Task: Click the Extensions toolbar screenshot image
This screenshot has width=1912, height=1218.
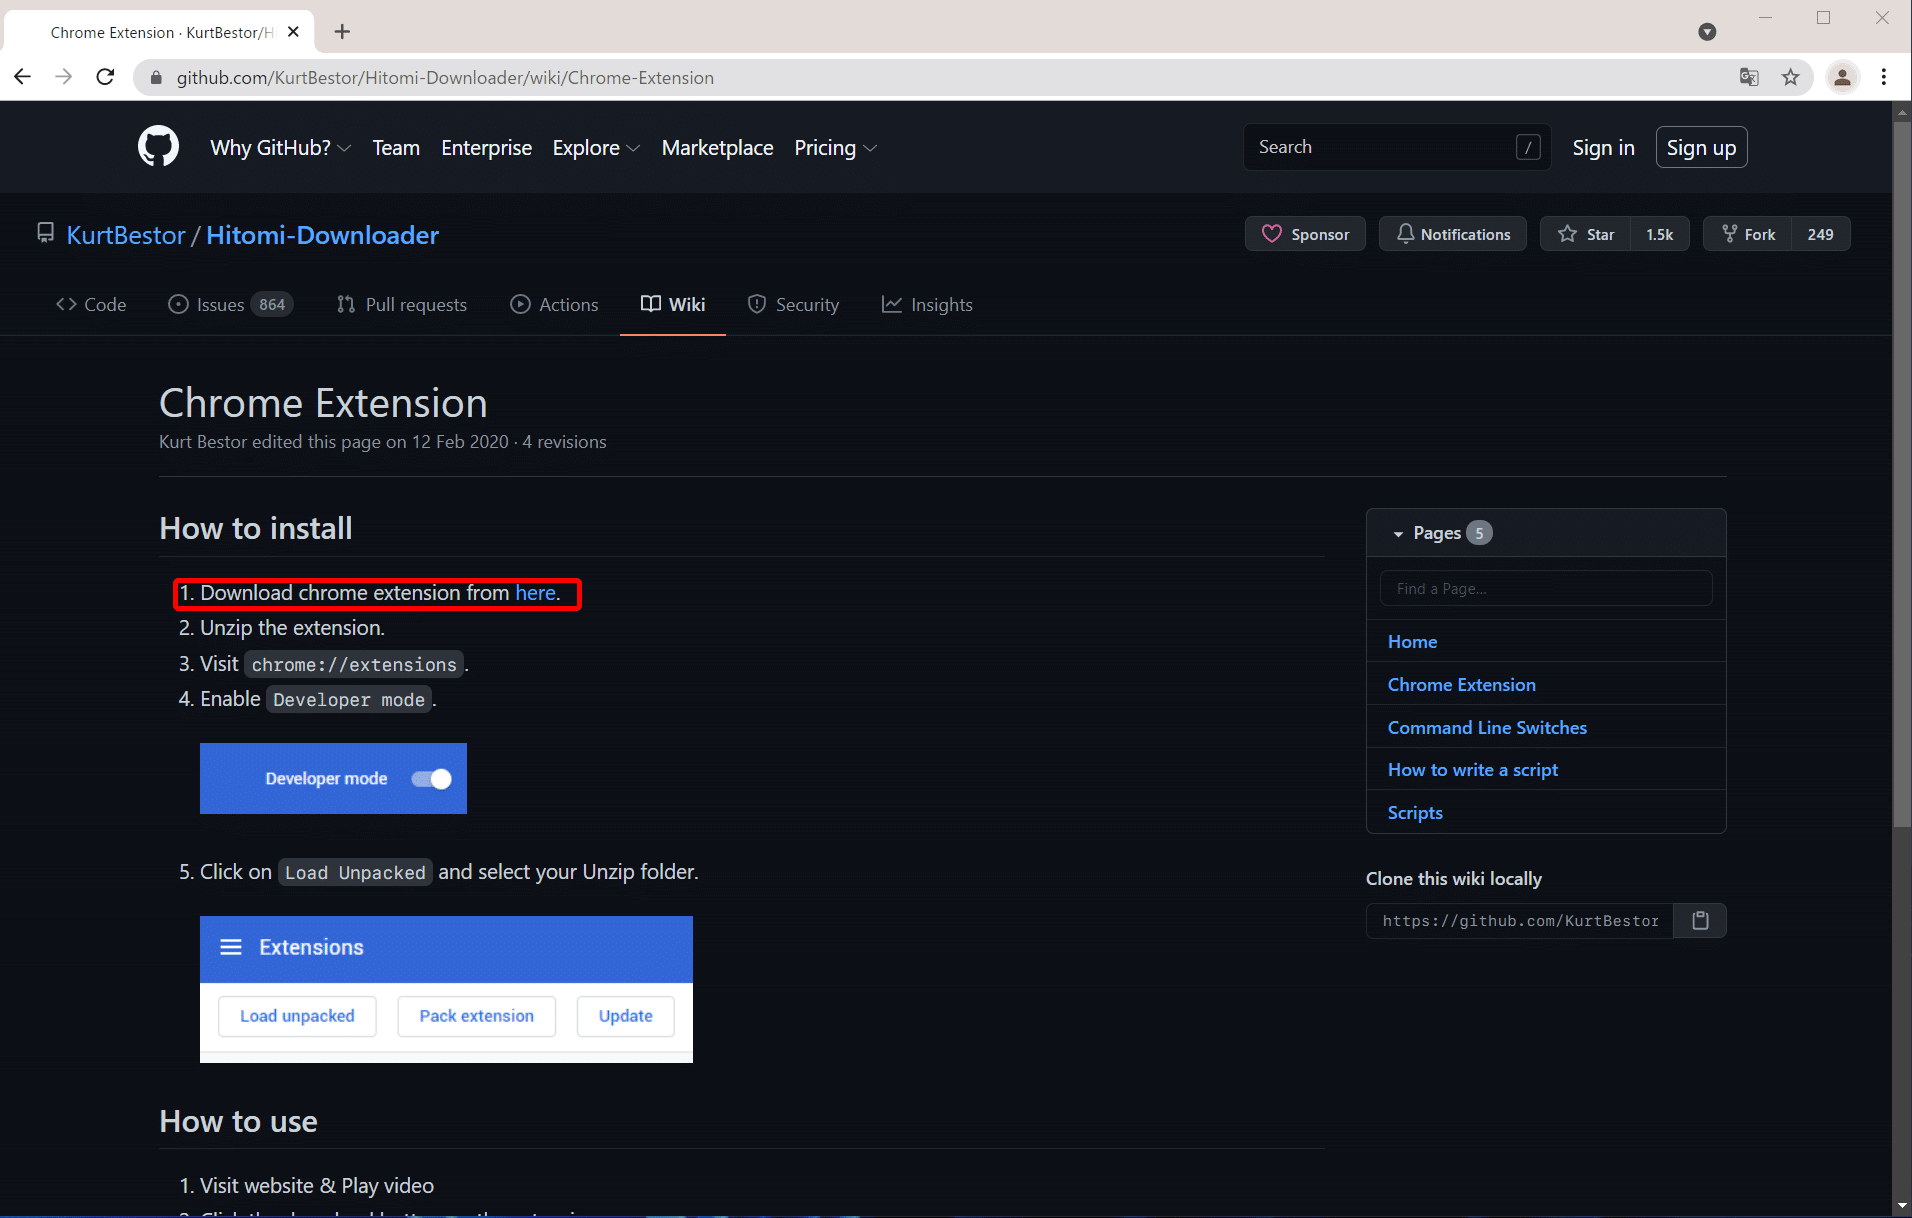Action: 446,989
